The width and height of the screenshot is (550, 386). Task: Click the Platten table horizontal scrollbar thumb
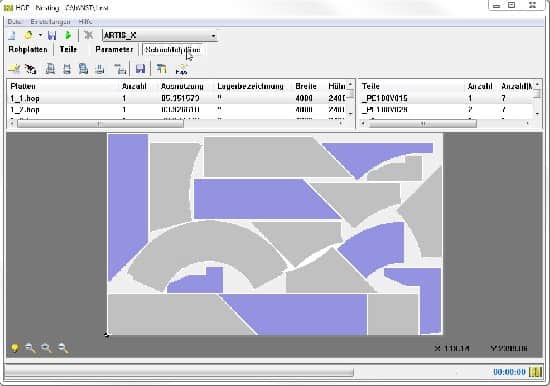[x=100, y=124]
